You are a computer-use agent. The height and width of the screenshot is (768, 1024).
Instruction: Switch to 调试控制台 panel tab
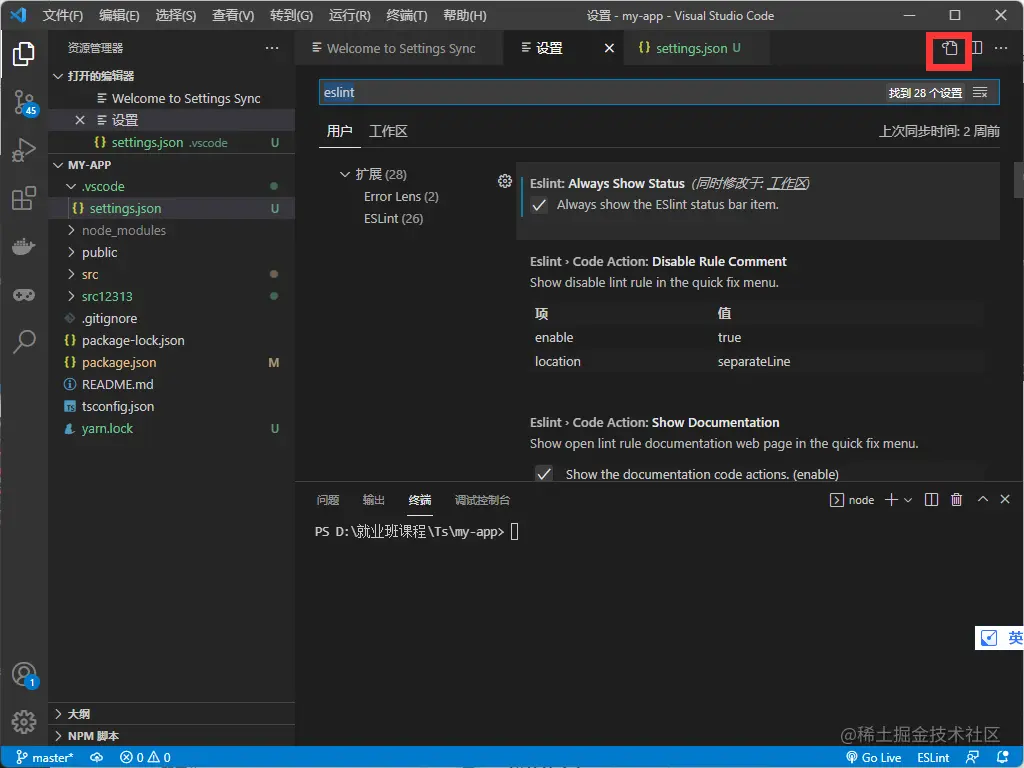(x=482, y=500)
